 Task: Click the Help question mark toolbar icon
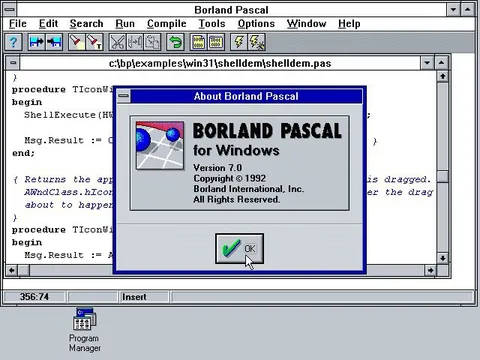click(13, 42)
